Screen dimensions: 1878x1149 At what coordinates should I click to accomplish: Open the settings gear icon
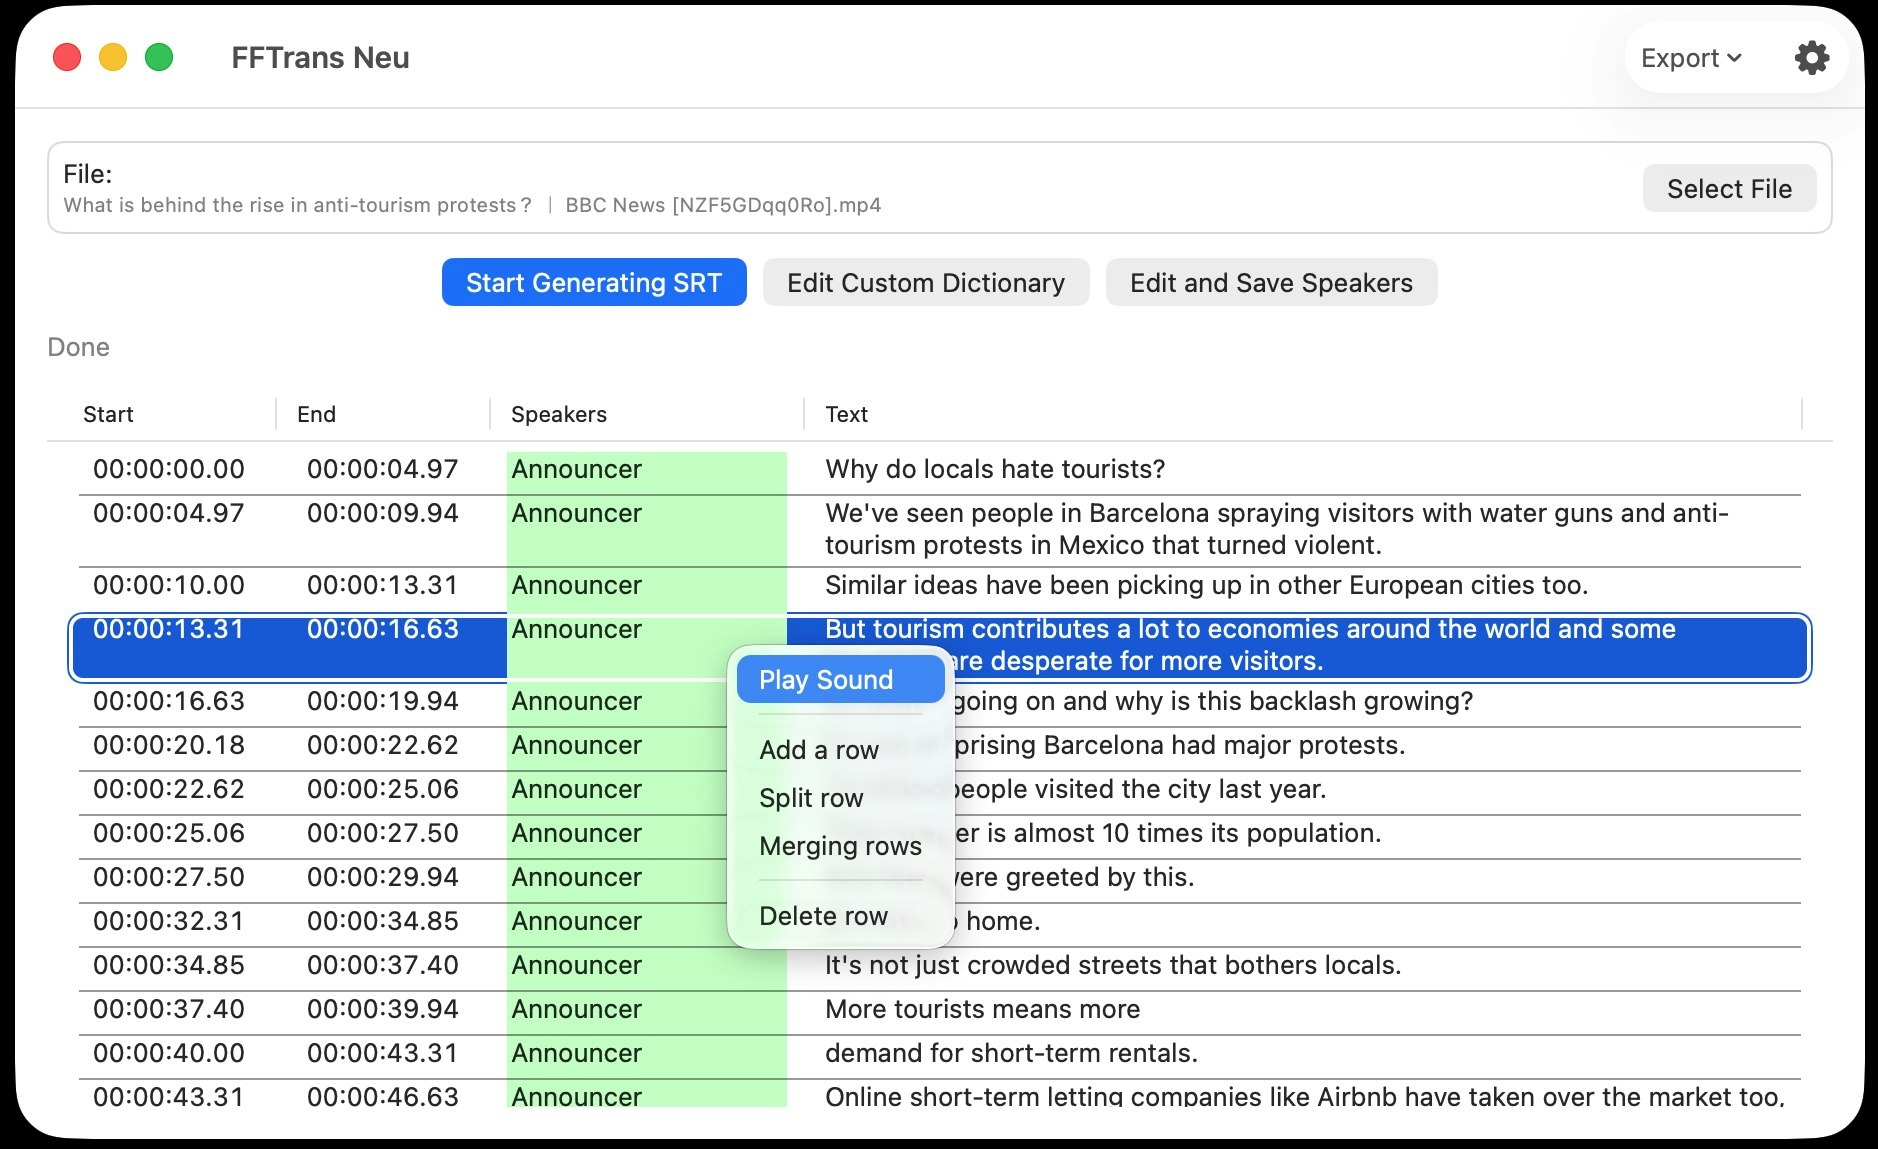tap(1812, 58)
